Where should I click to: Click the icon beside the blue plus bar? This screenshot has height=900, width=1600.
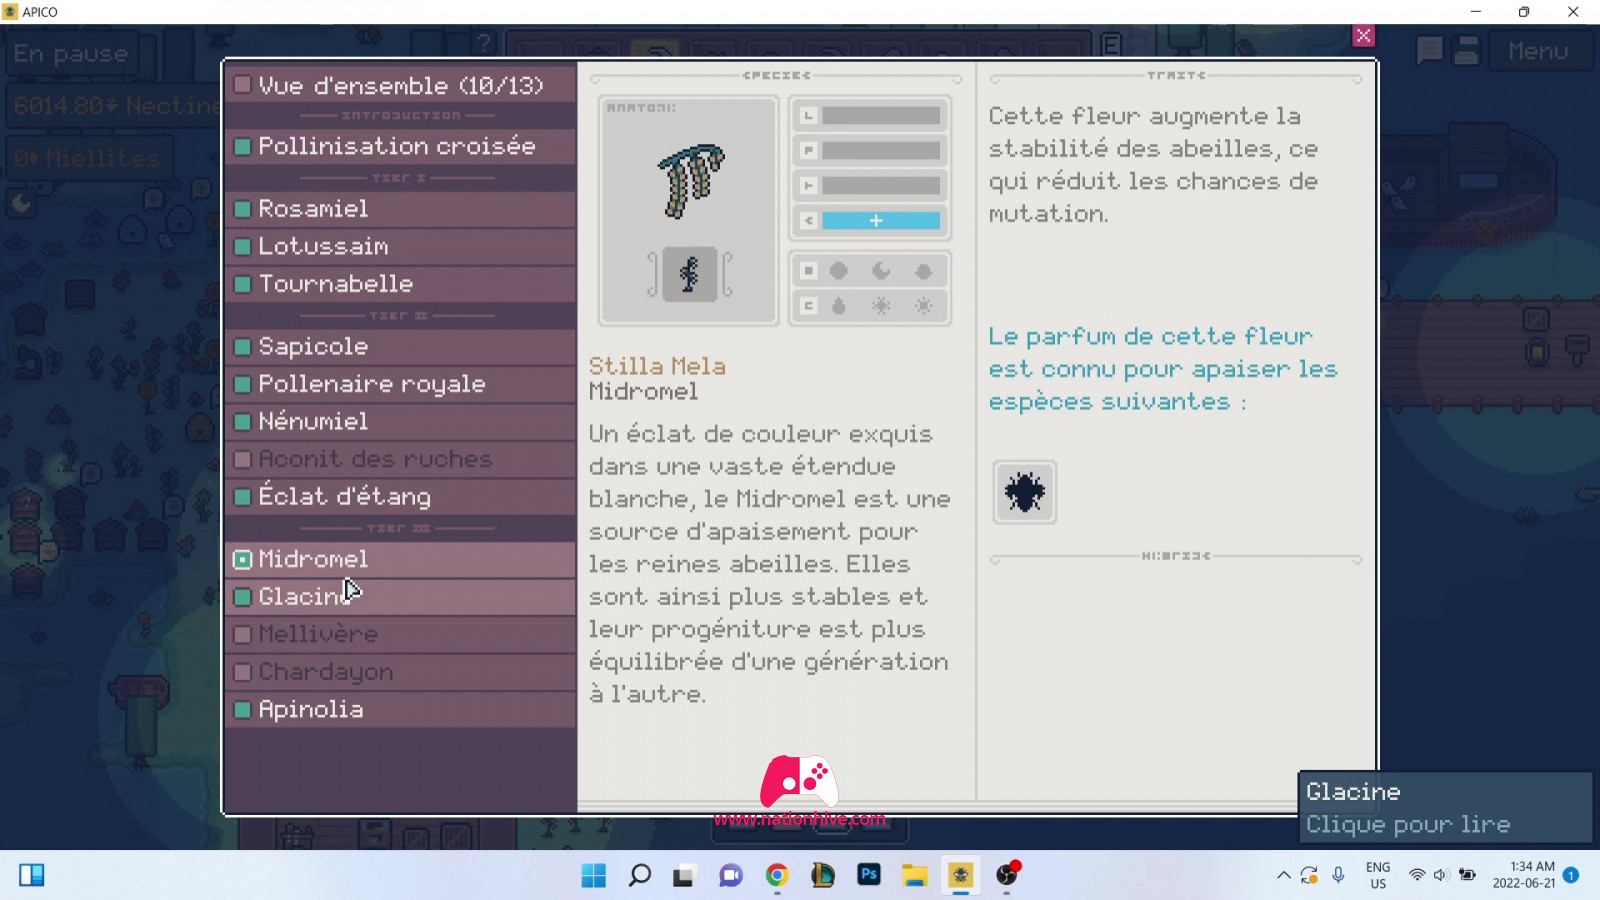point(808,220)
